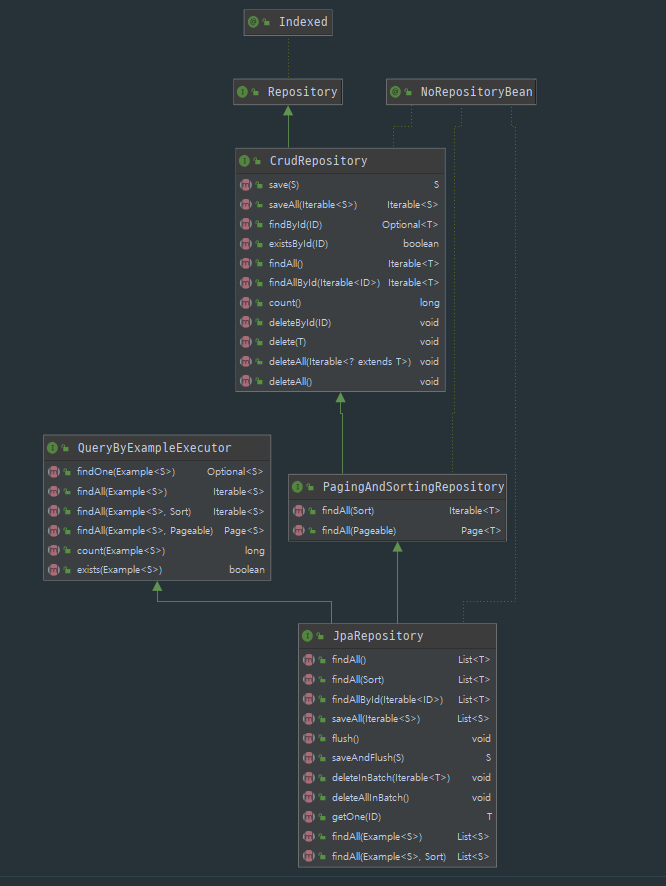Click Optional<S> return type of findOne
The width and height of the screenshot is (666, 886).
pyautogui.click(x=235, y=472)
